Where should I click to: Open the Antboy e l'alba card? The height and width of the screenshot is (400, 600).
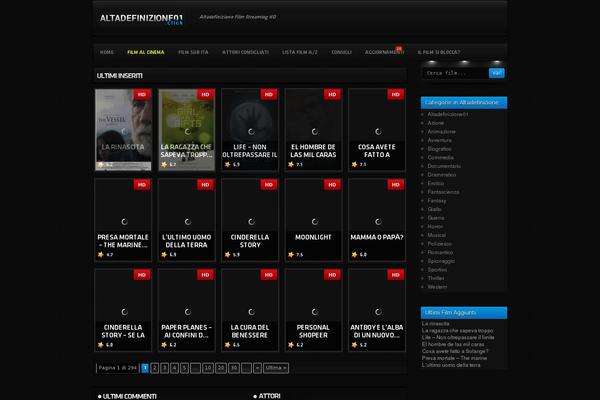coord(377,310)
